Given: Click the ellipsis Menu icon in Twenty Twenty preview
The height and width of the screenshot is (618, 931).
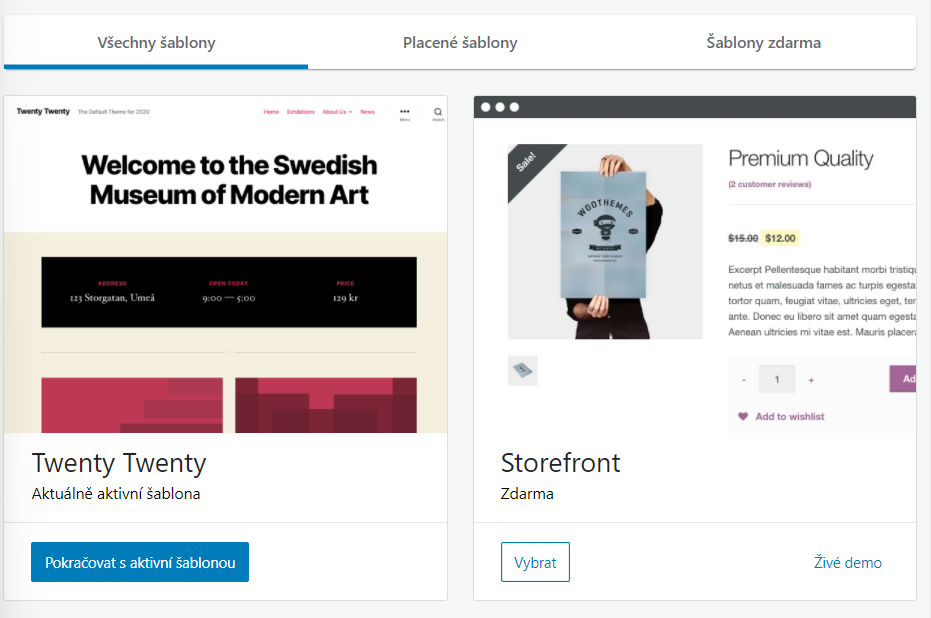Looking at the screenshot, I should 405,111.
